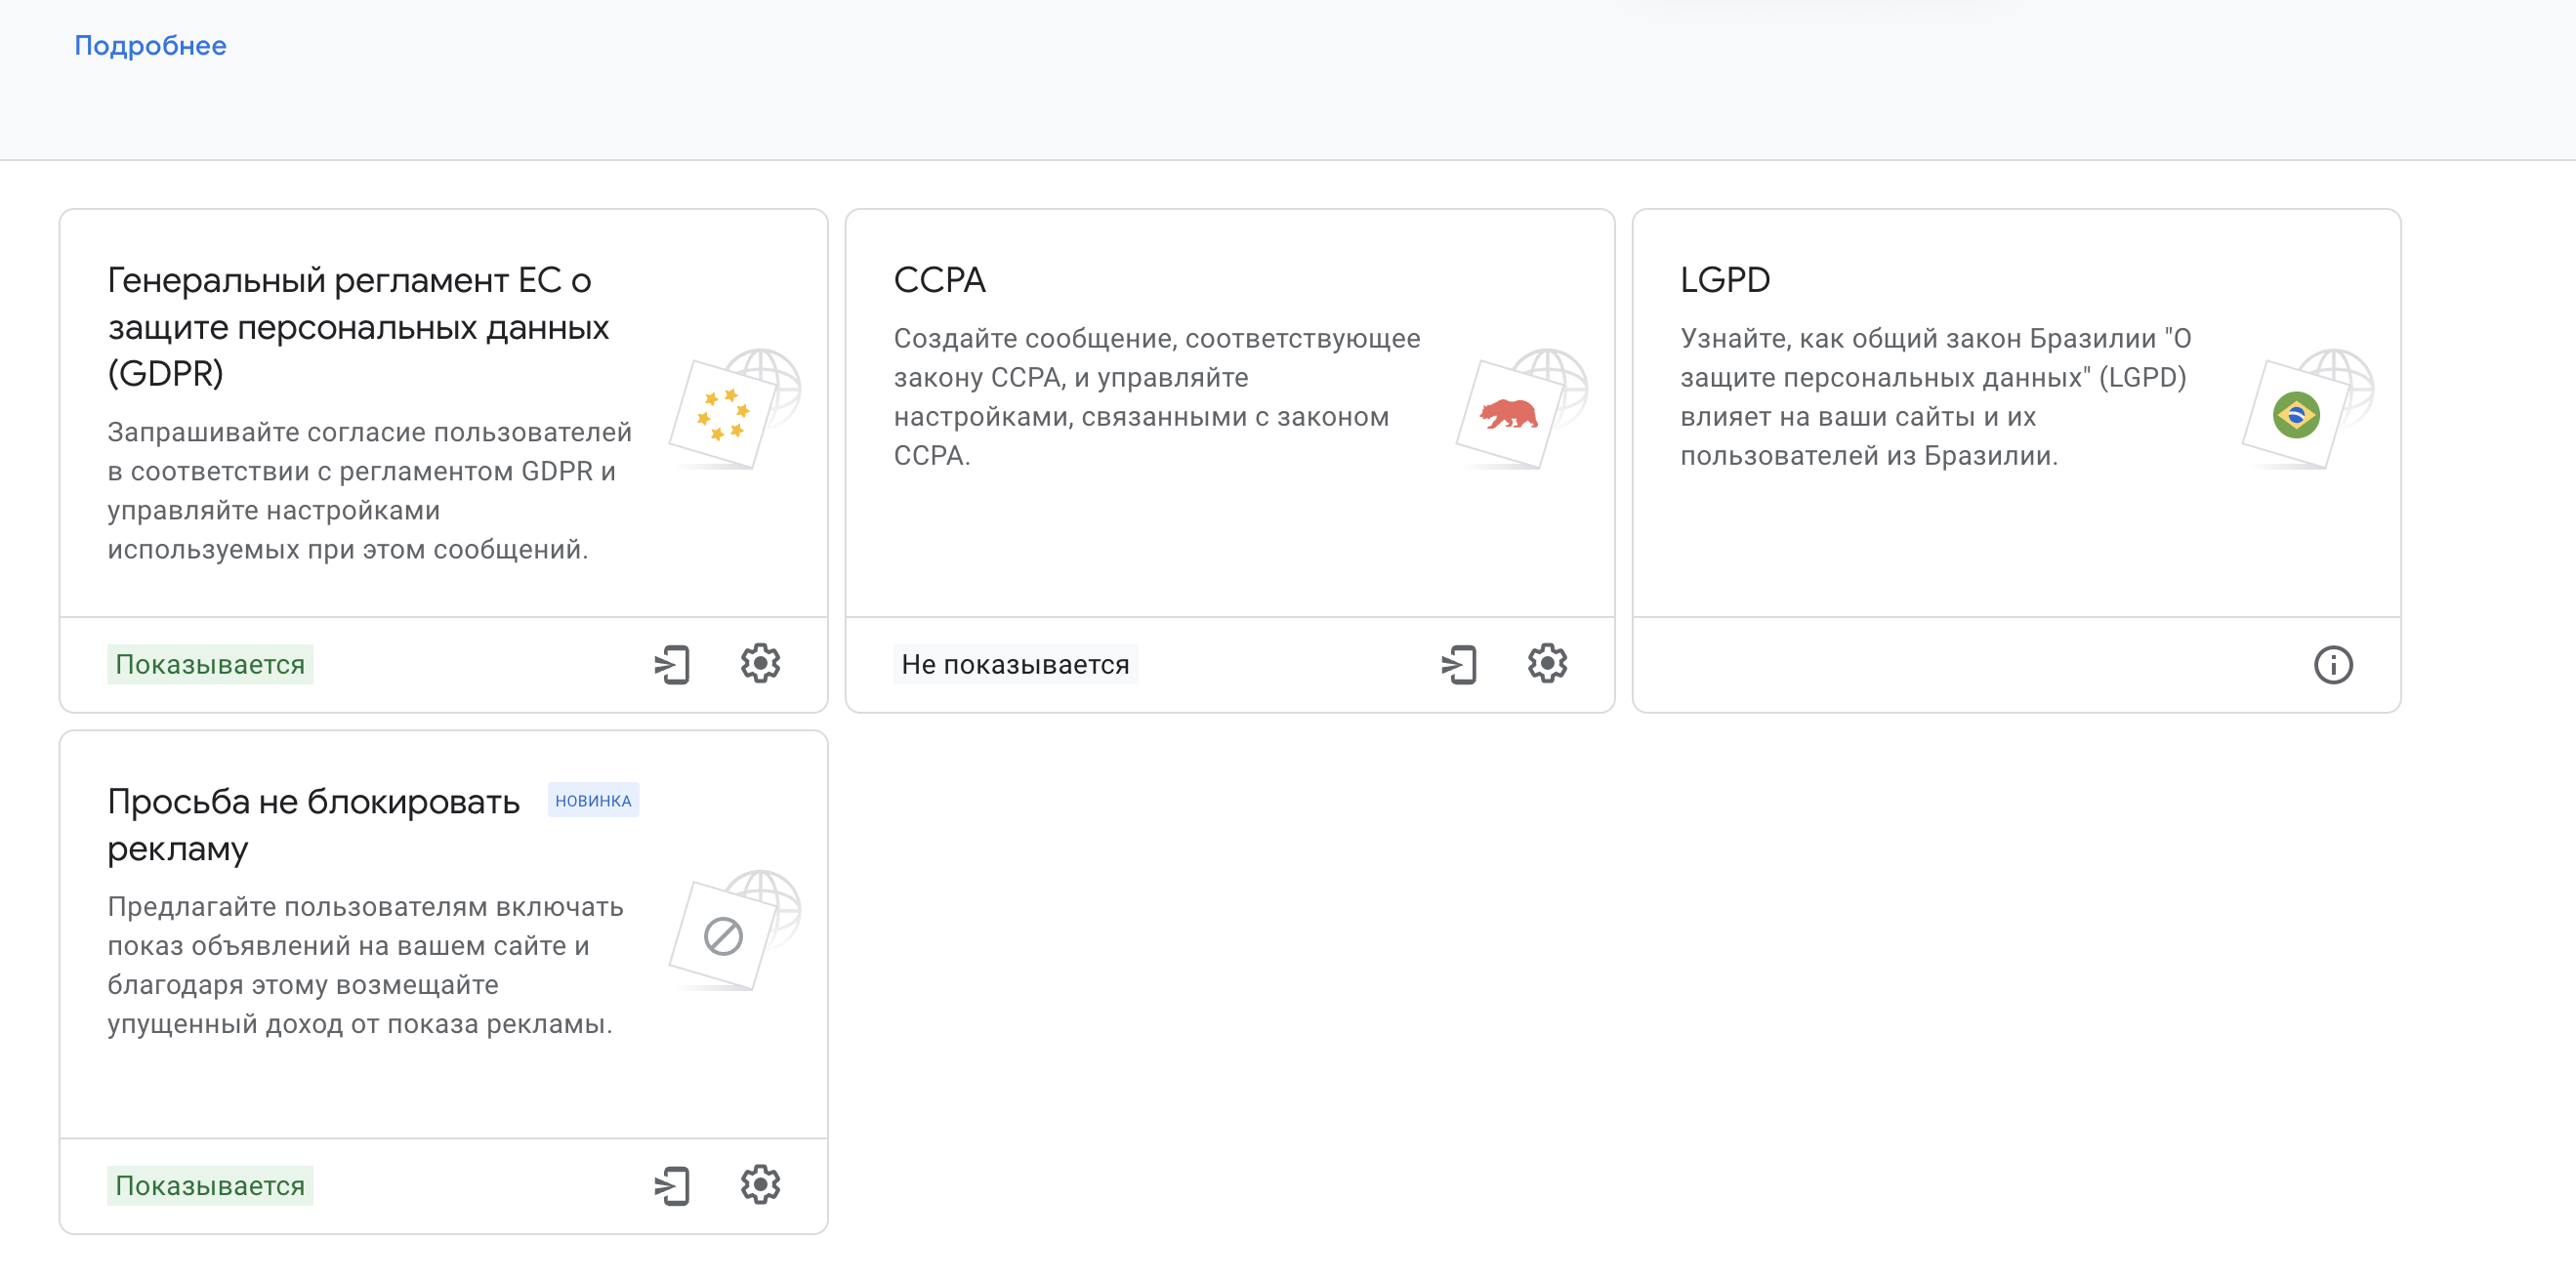Screen dimensions: 2576x1281
Task: Click CCPA card's message list icon
Action: [1459, 665]
